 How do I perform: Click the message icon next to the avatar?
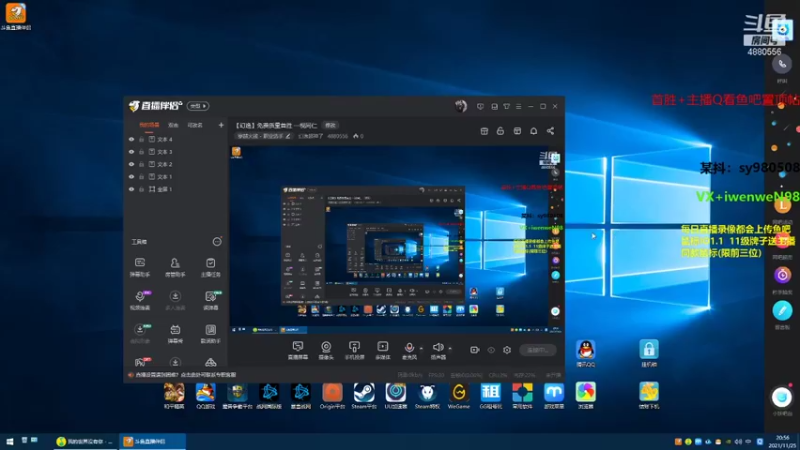[480, 106]
